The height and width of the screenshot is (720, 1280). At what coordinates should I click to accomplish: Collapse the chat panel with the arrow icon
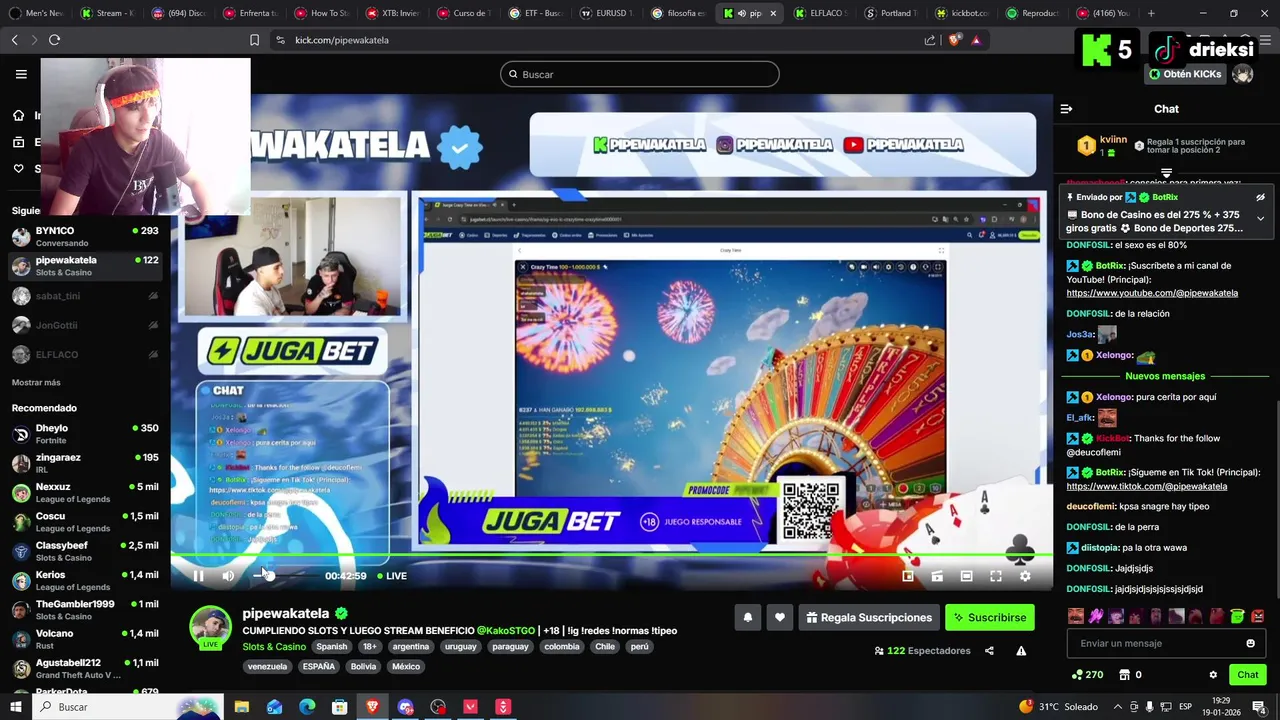point(1066,109)
